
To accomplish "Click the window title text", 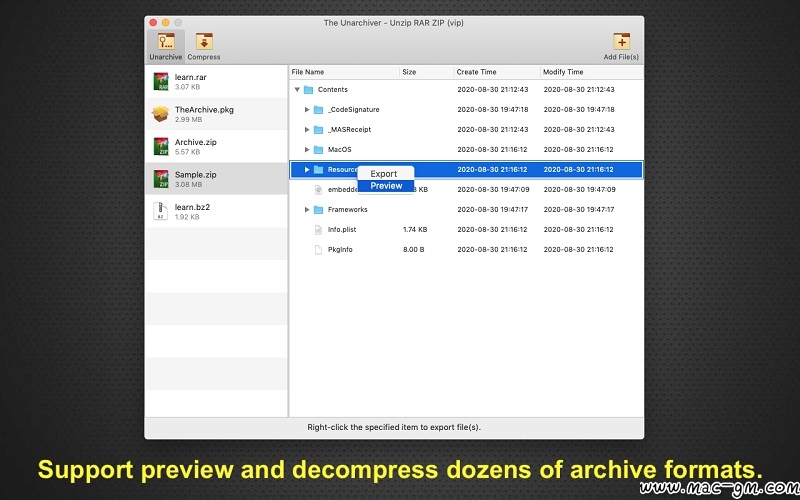I will tap(394, 23).
